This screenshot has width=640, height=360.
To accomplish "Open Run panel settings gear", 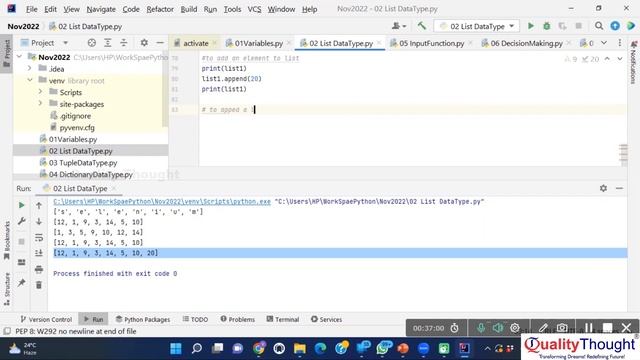I will point(603,188).
